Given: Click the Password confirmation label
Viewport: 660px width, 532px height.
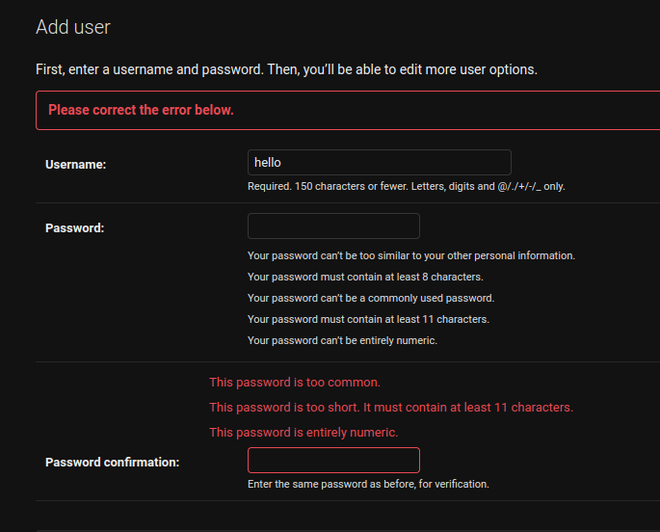Looking at the screenshot, I should (112, 462).
